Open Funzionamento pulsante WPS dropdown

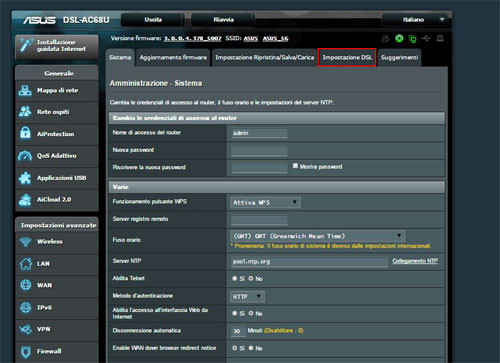coord(265,202)
